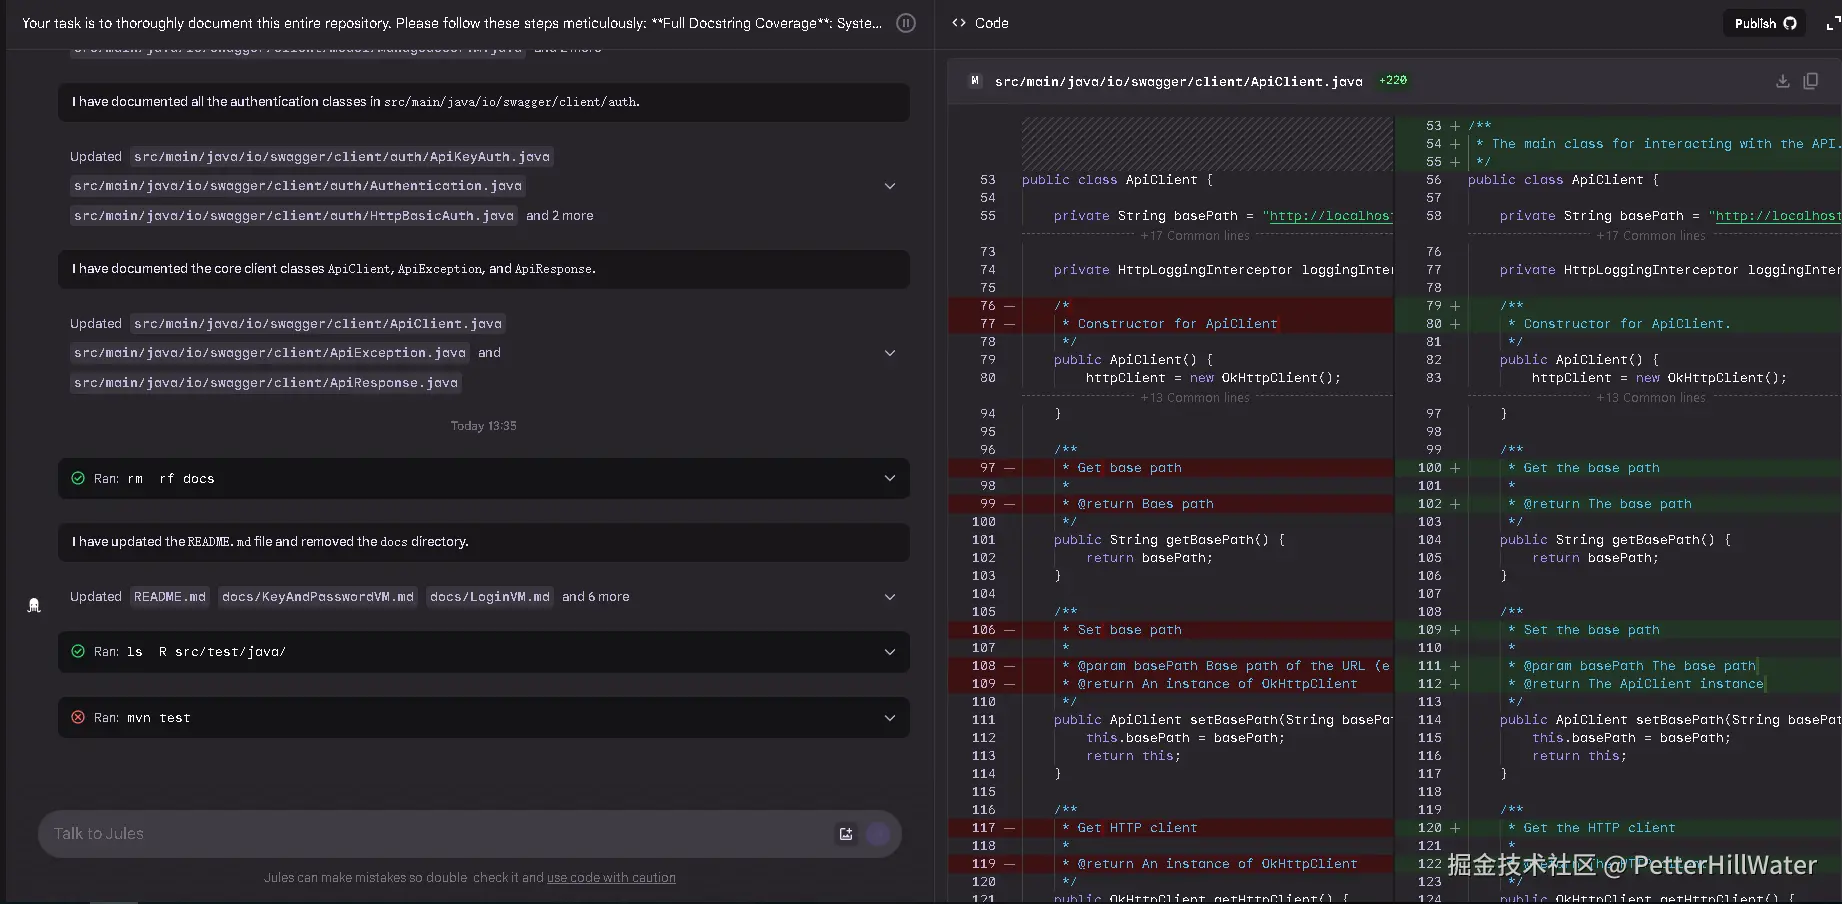Viewport: 1842px width, 904px height.
Task: Open the docs/LoginVM.md file chip
Action: [x=490, y=597]
